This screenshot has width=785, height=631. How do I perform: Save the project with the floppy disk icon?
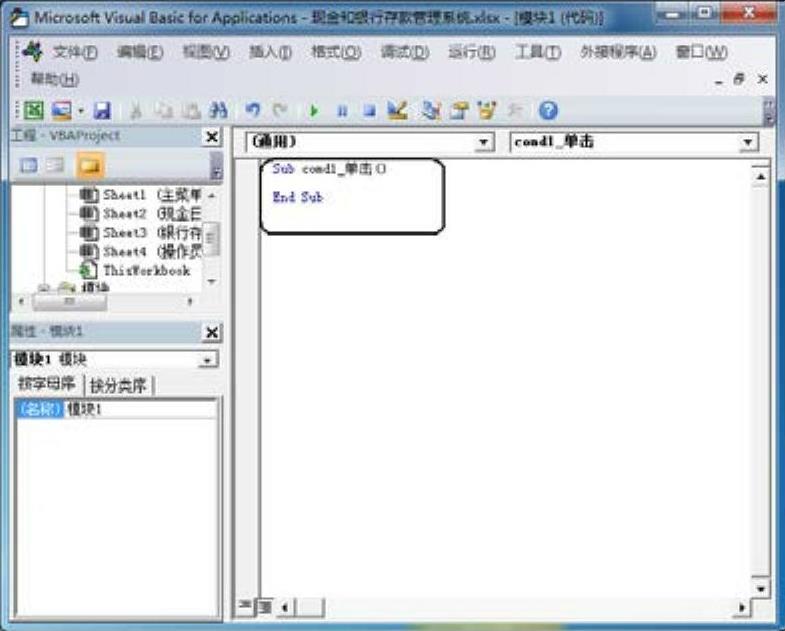[102, 110]
